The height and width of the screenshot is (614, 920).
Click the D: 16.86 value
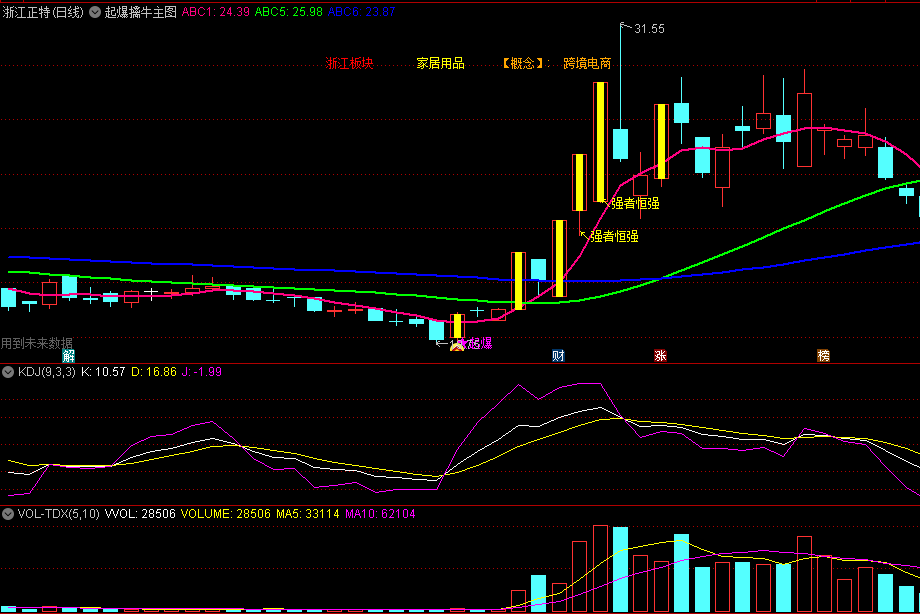[x=154, y=372]
